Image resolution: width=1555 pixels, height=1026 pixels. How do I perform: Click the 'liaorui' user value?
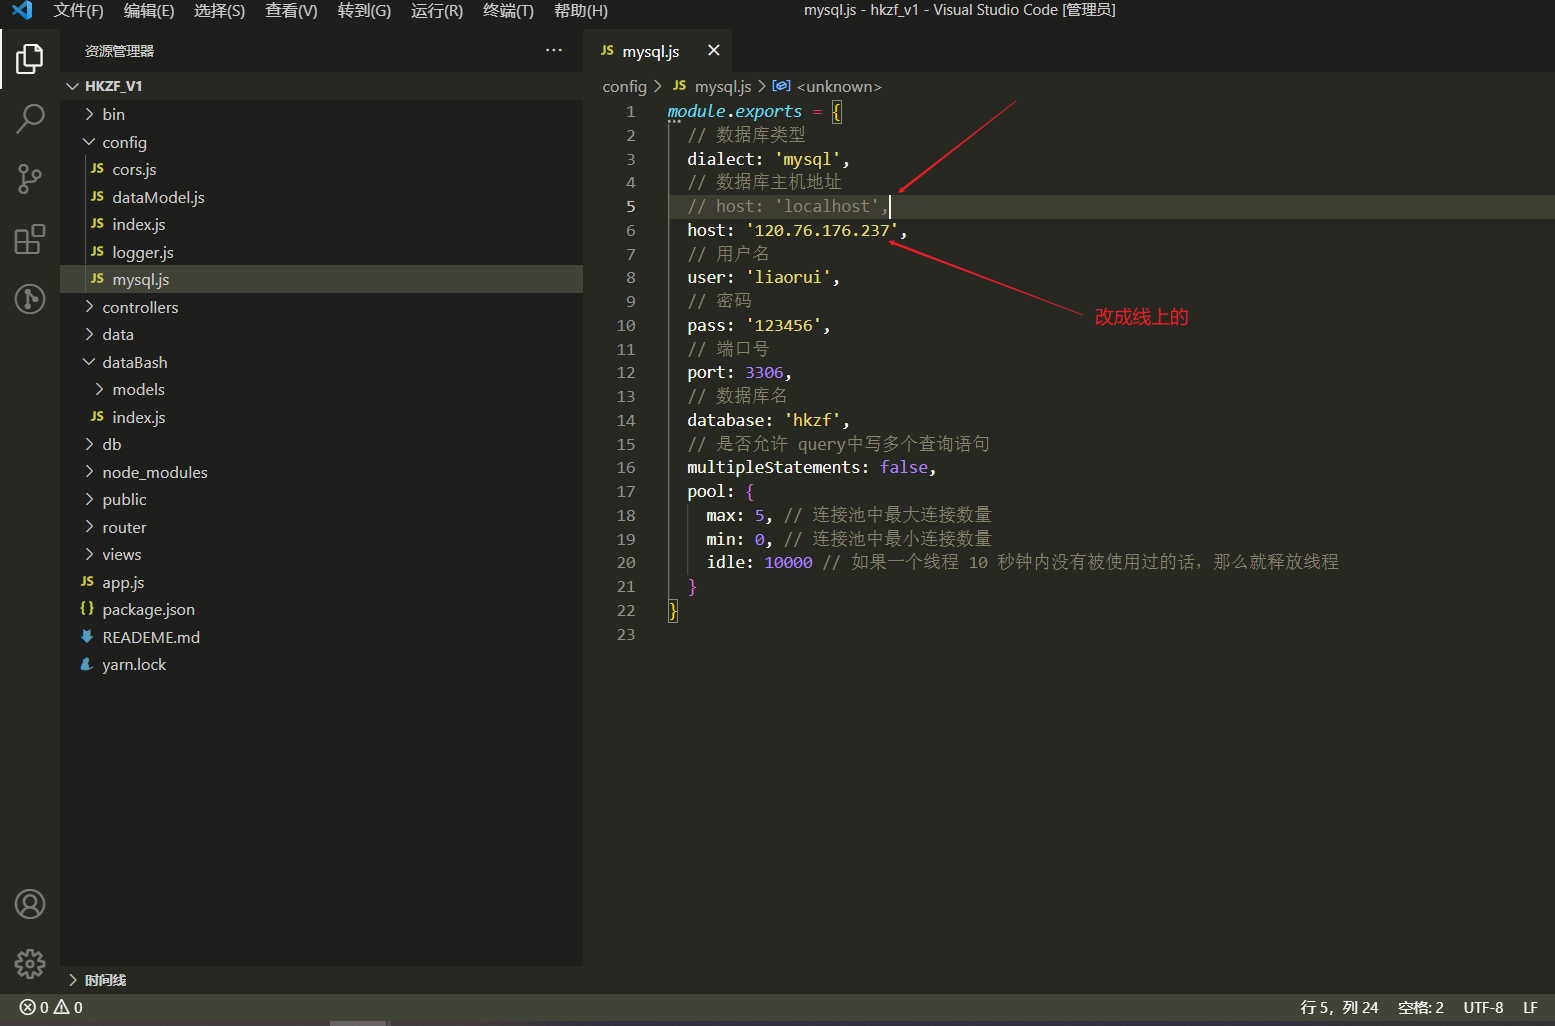tap(788, 277)
